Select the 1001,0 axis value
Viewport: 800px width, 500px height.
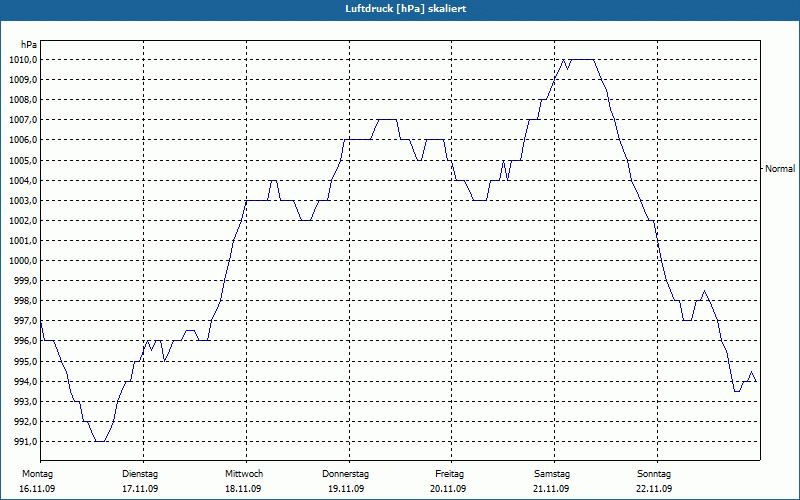tap(22, 241)
